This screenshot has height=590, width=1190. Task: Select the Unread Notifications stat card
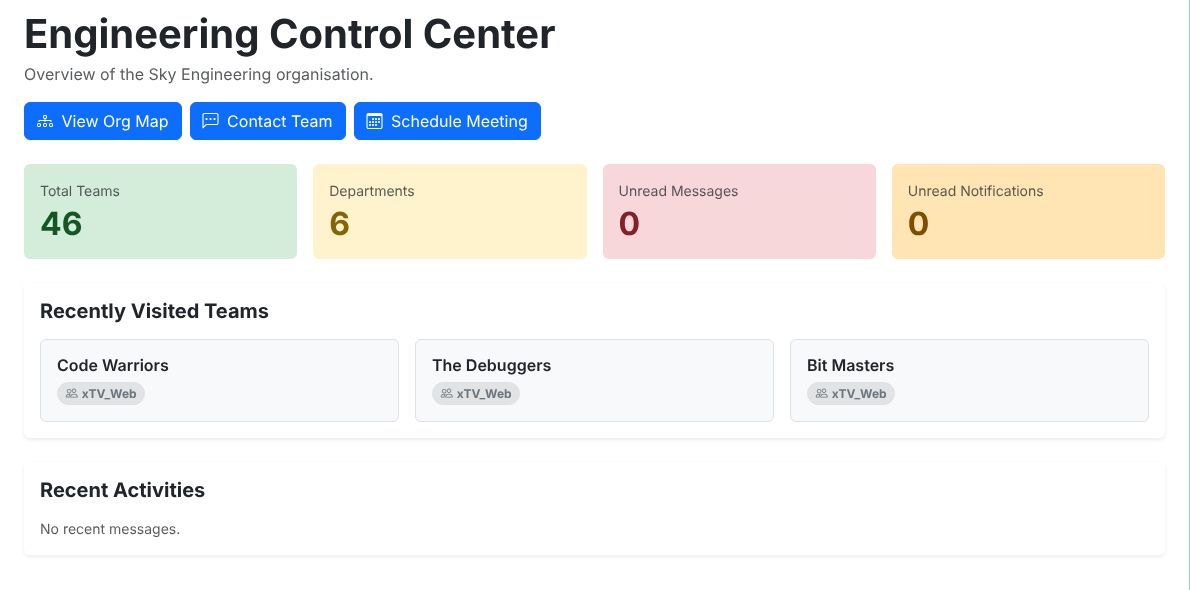point(1028,211)
